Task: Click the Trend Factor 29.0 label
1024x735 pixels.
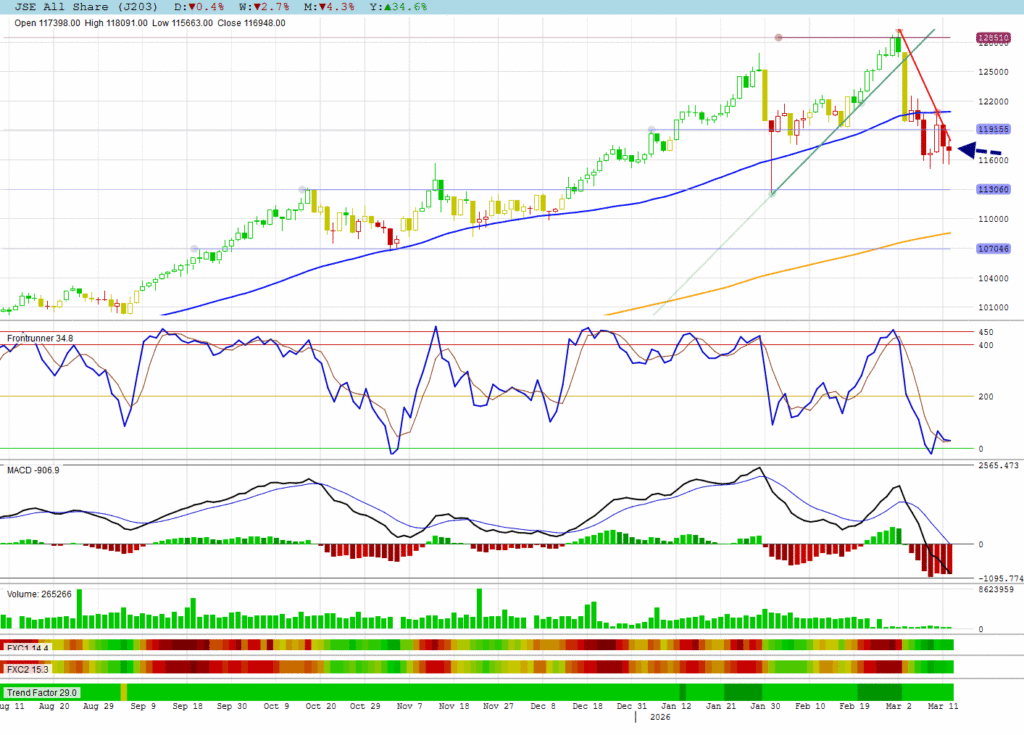Action: coord(42,692)
